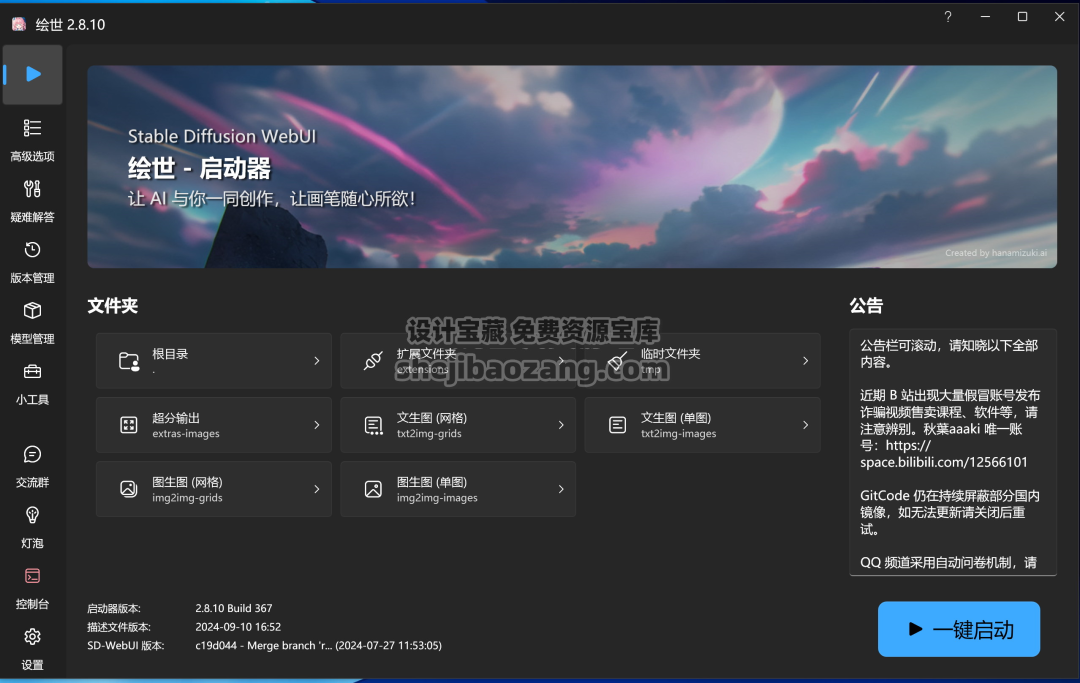Click c19d044 SD-WebUI version text
The height and width of the screenshot is (683, 1080).
click(x=318, y=646)
